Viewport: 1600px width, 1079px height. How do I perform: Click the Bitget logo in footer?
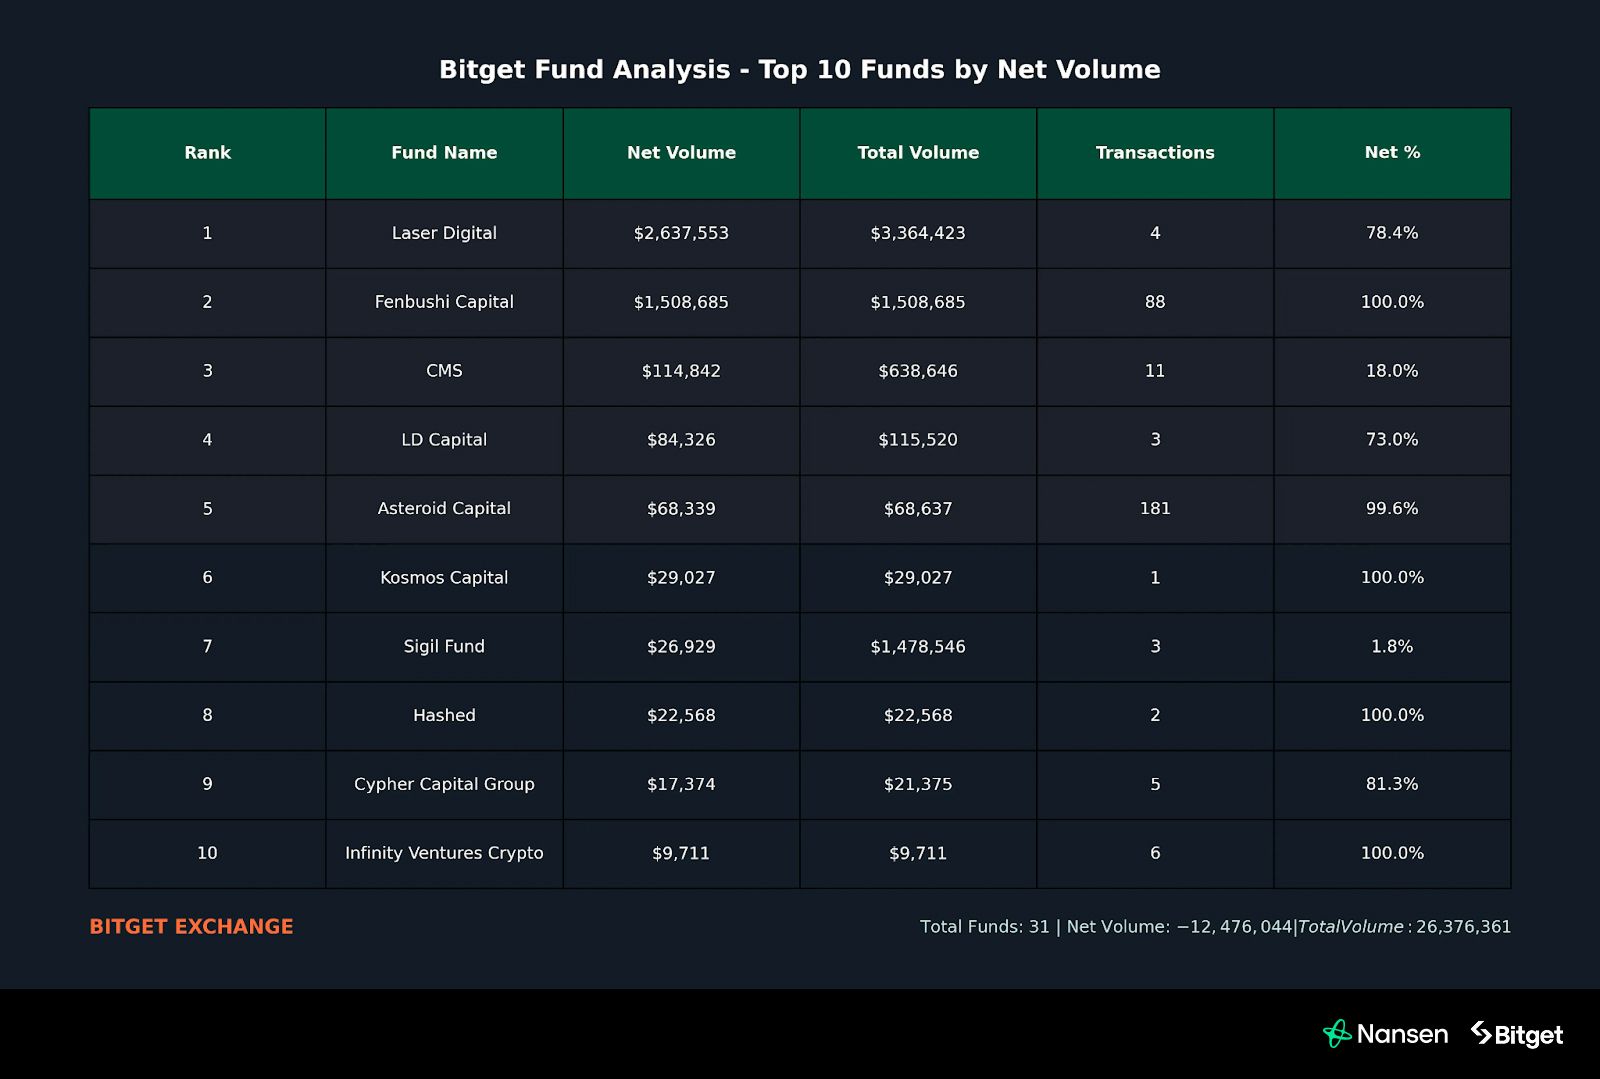[x=1517, y=1034]
